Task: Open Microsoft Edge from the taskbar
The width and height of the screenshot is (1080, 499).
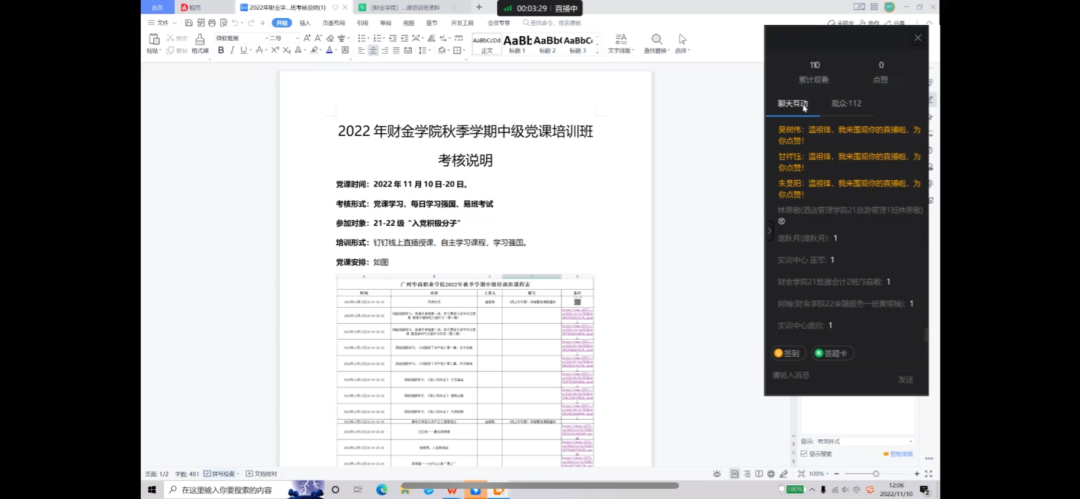Action: point(381,490)
